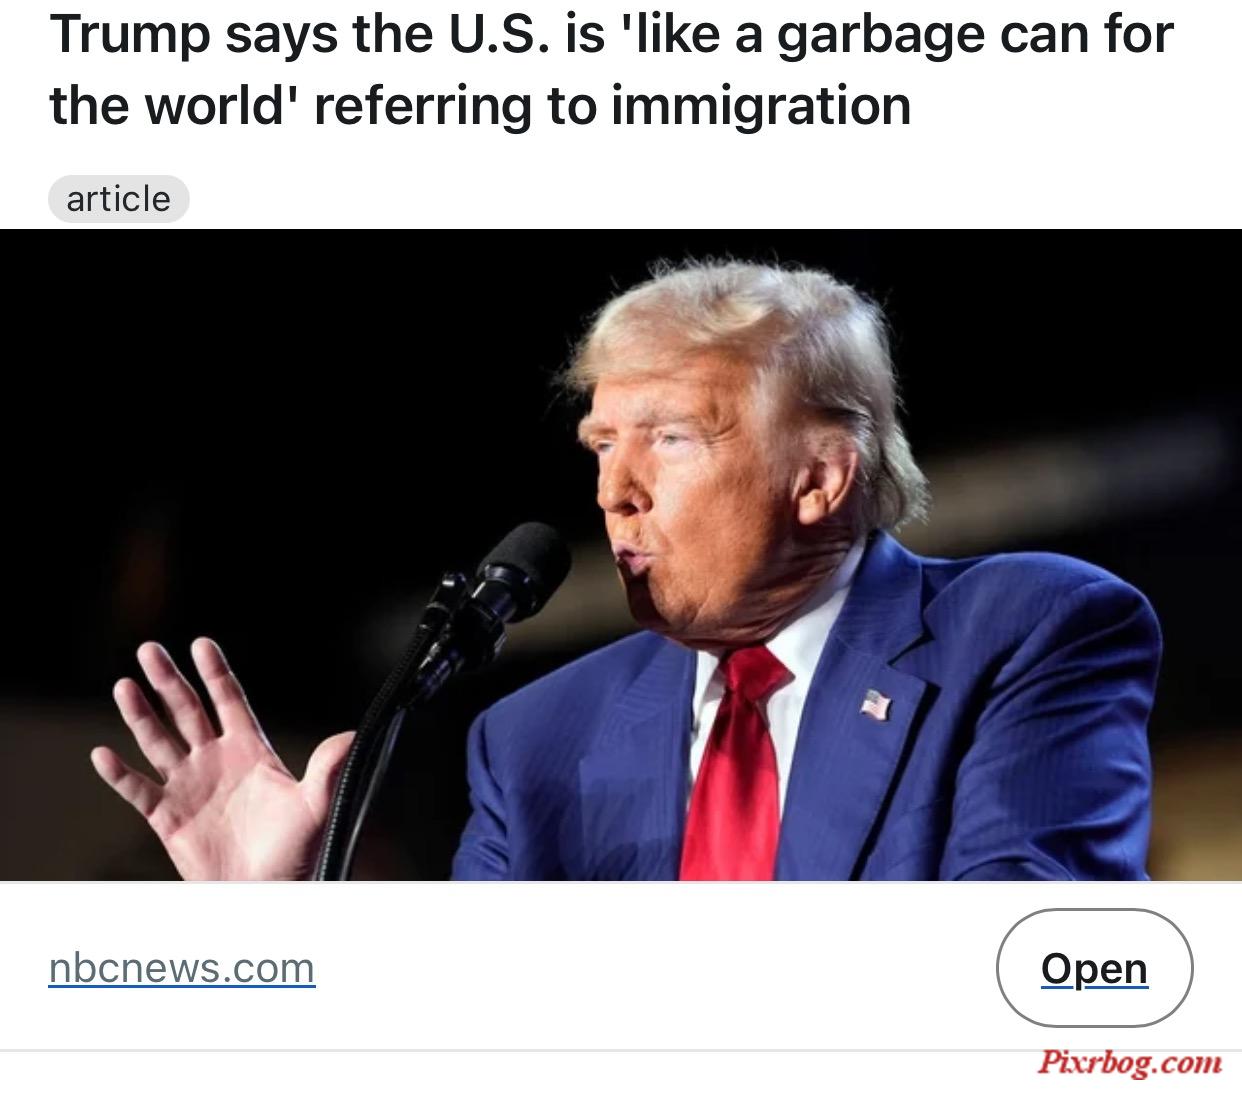
Task: Click the white card footer beside nbcnews.com
Action: 655,968
